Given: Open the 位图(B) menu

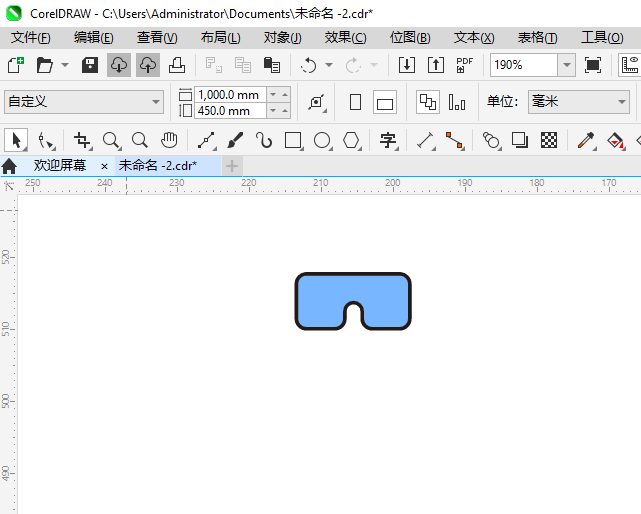Looking at the screenshot, I should [x=410, y=38].
